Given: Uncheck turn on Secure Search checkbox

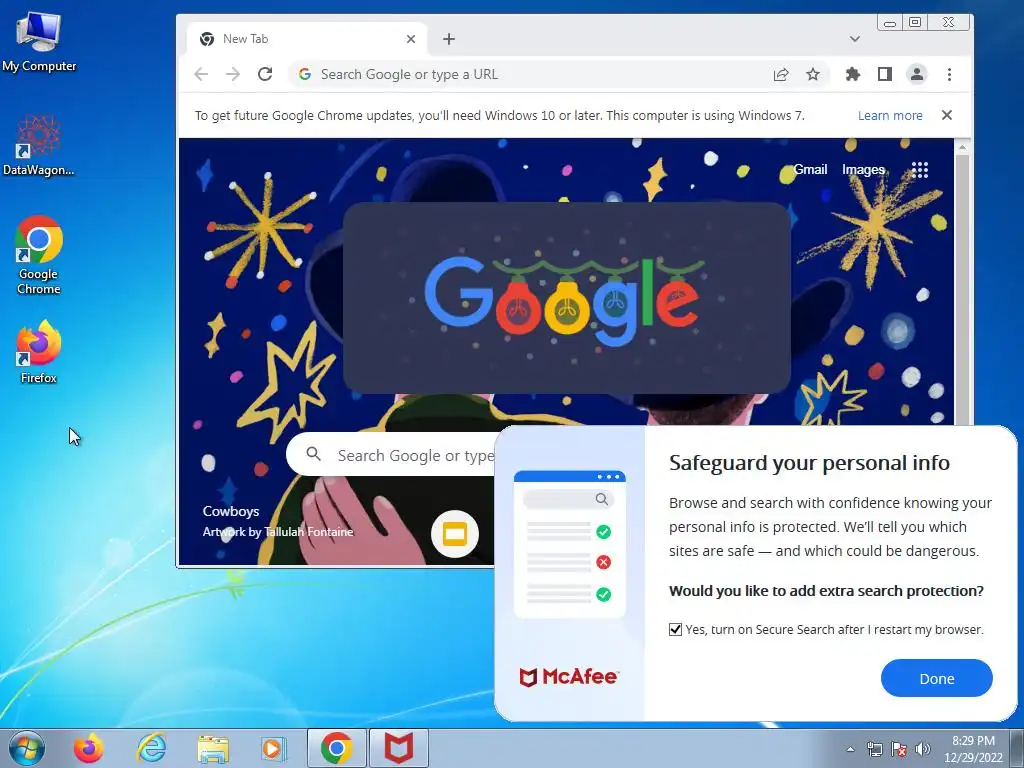Looking at the screenshot, I should [675, 630].
